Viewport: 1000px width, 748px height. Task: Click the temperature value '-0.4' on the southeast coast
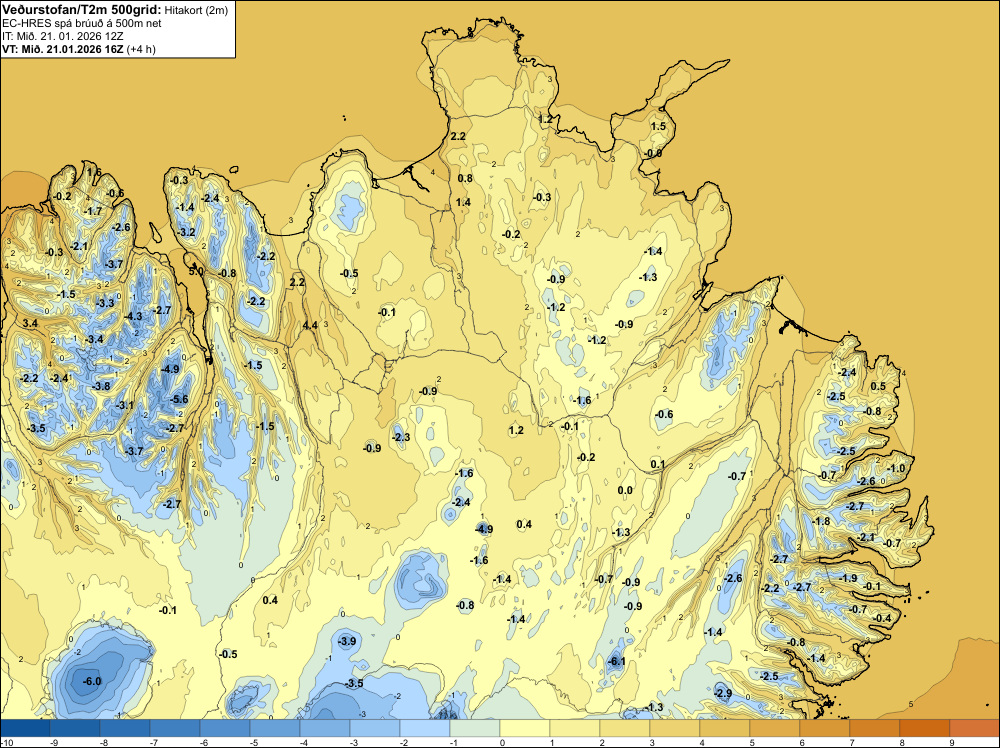click(x=883, y=618)
